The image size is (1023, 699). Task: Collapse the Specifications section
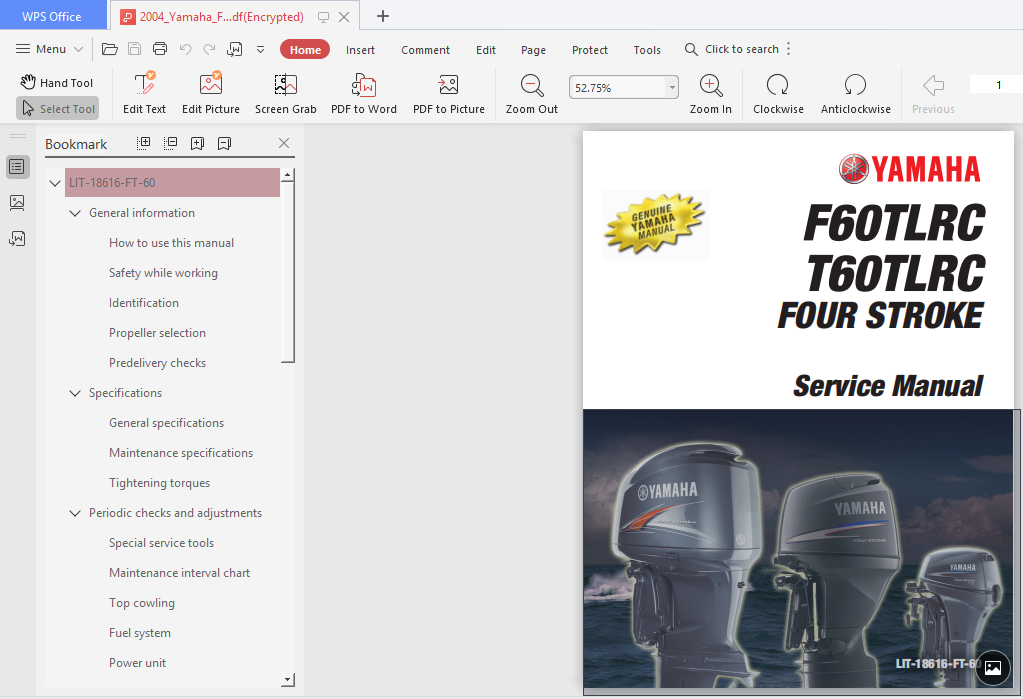(x=75, y=394)
